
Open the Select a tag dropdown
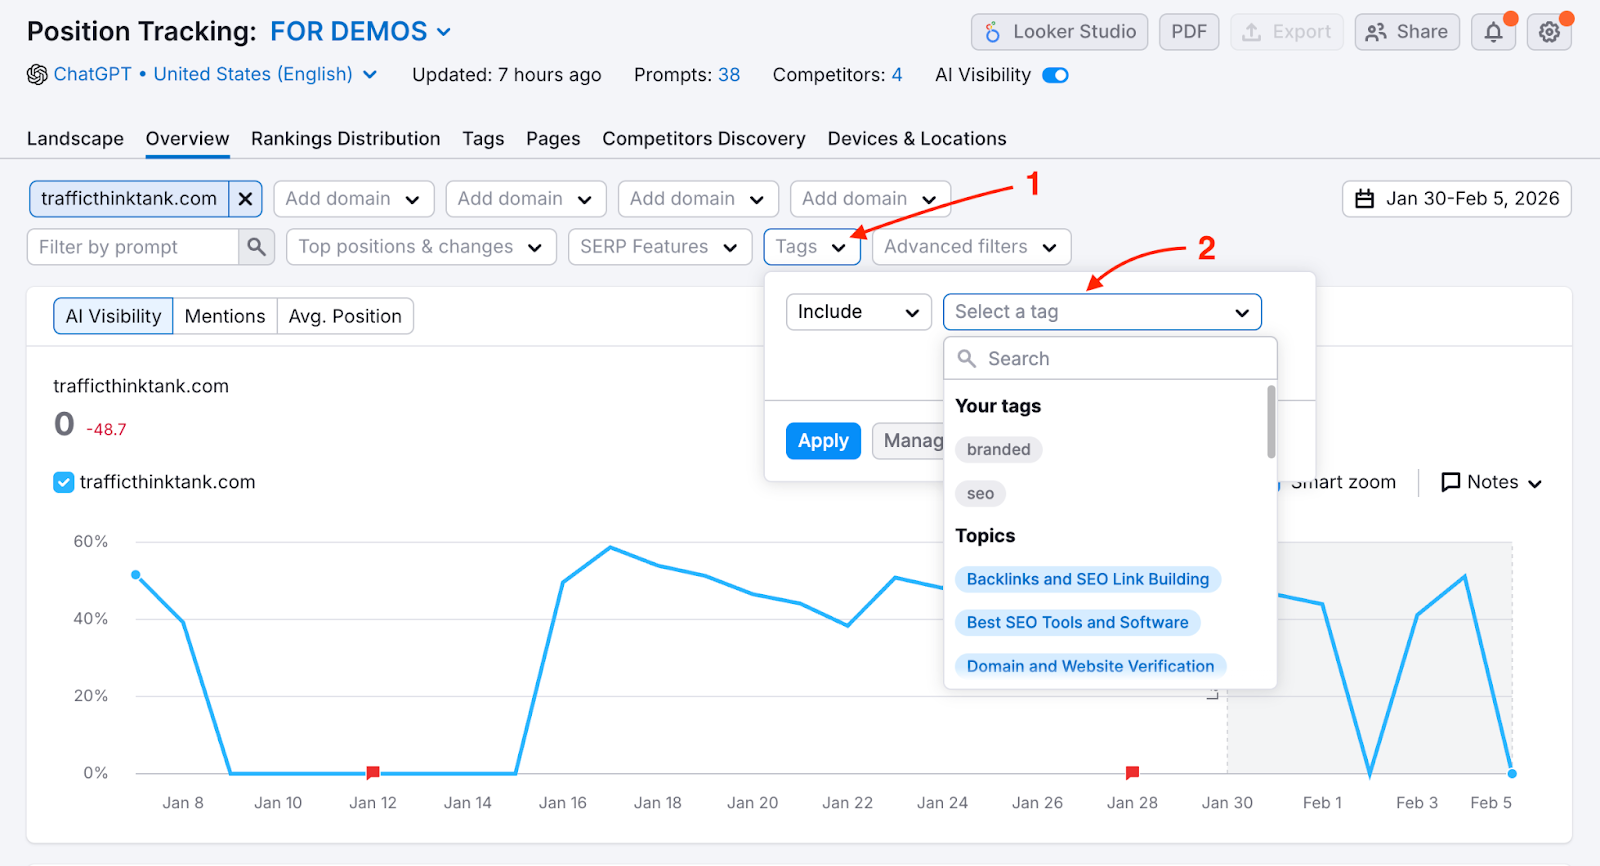1102,312
